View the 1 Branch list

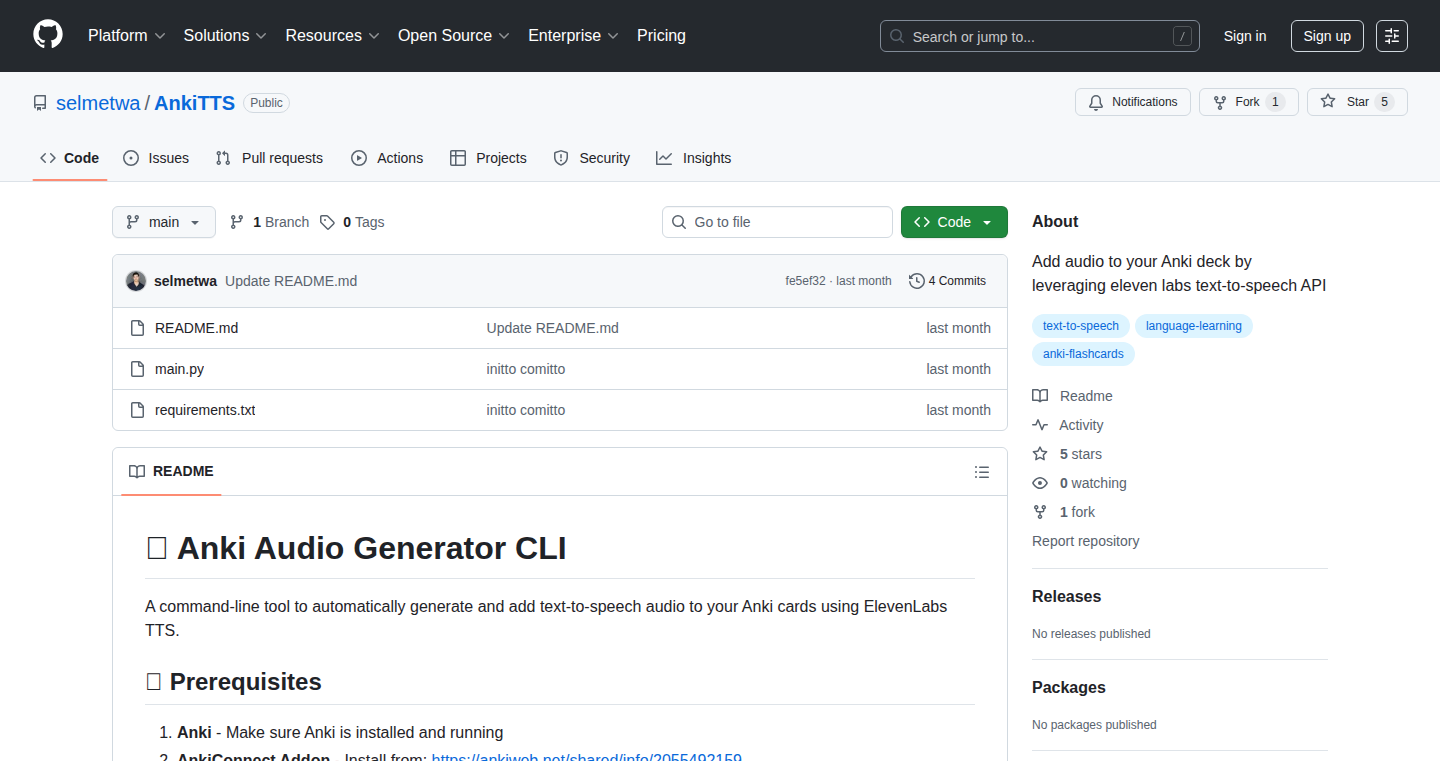(x=269, y=222)
